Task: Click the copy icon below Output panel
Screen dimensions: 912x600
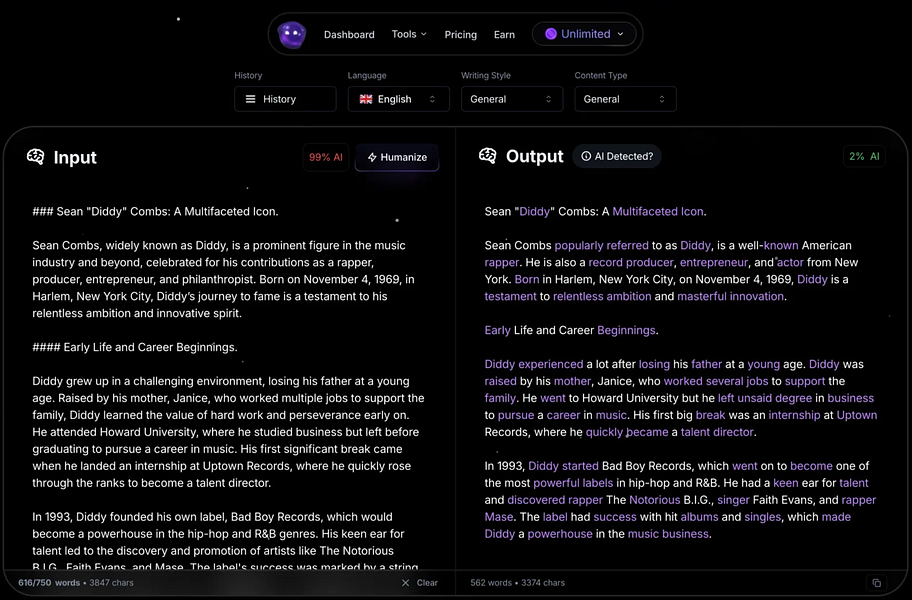Action: click(x=877, y=582)
